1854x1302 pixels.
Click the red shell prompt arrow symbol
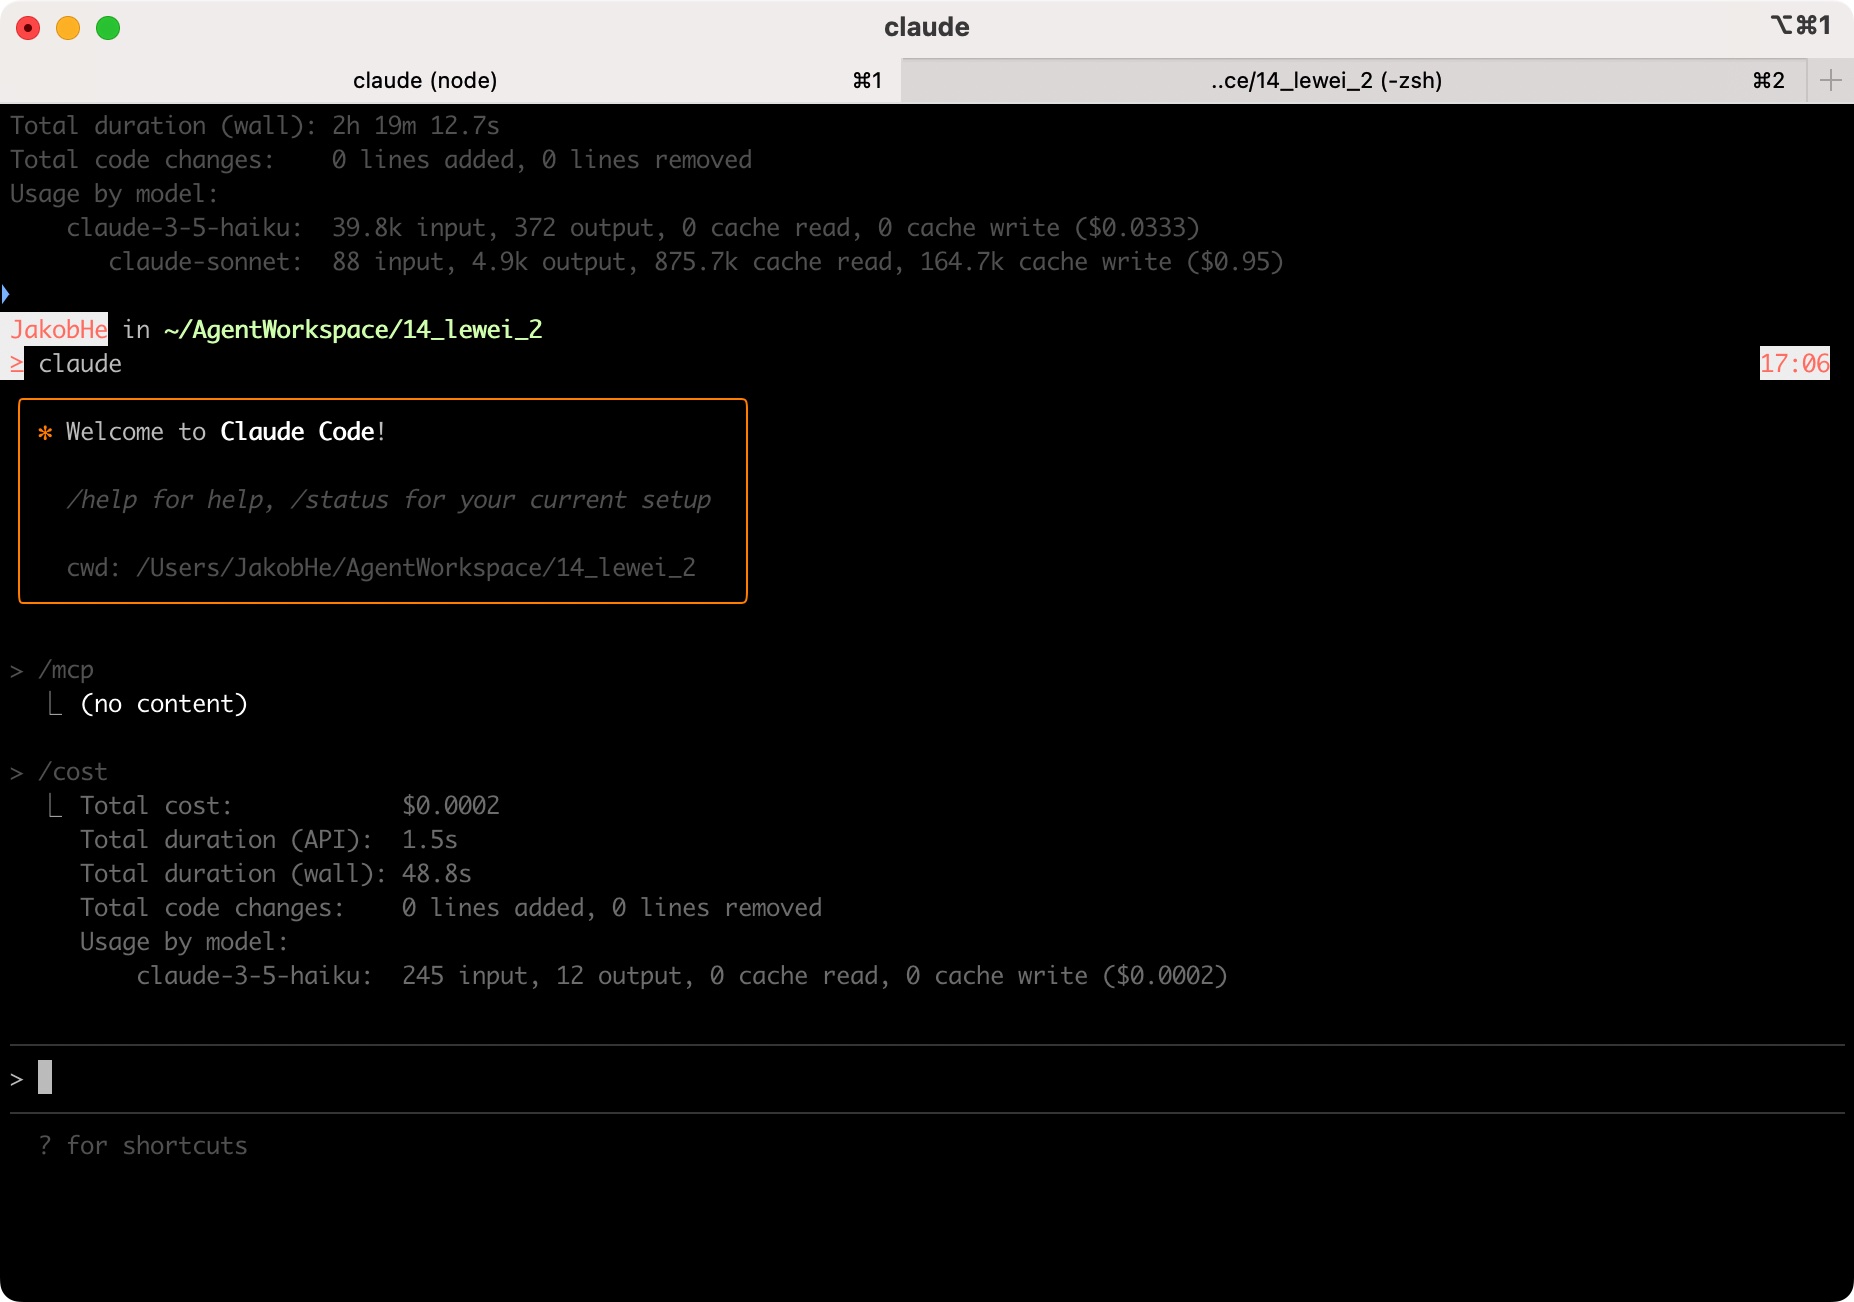pos(16,364)
